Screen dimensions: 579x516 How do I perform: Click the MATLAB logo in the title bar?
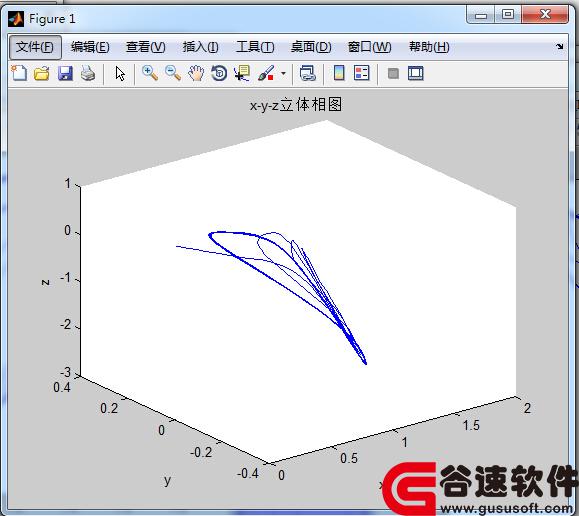pyautogui.click(x=16, y=18)
